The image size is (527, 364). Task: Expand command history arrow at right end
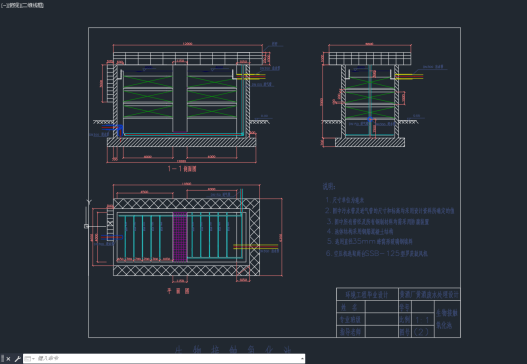tap(302, 359)
